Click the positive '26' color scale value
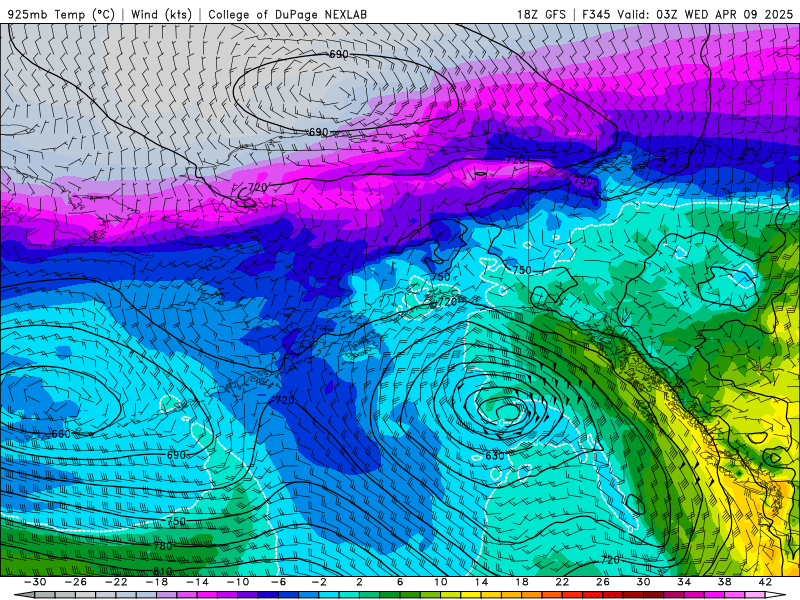Screen dimensions: 800x600 pos(603,582)
